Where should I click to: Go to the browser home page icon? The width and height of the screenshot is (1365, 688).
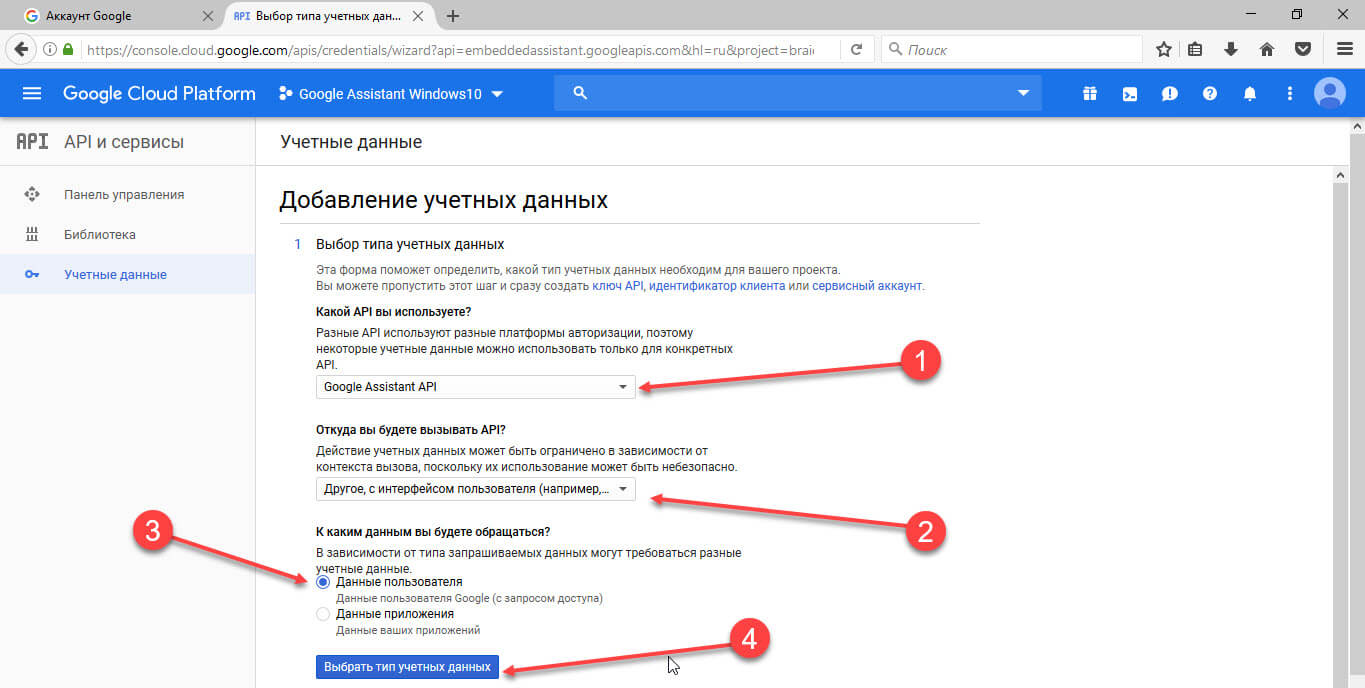click(1266, 49)
